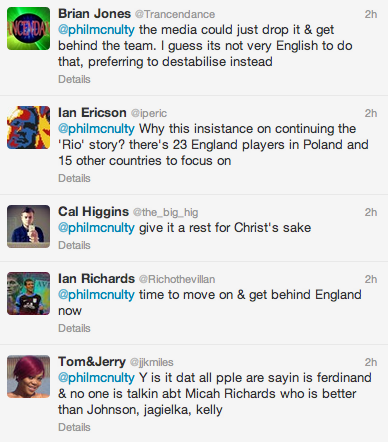Visit the @Trancendance handle
The image size is (388, 442).
[x=175, y=14]
